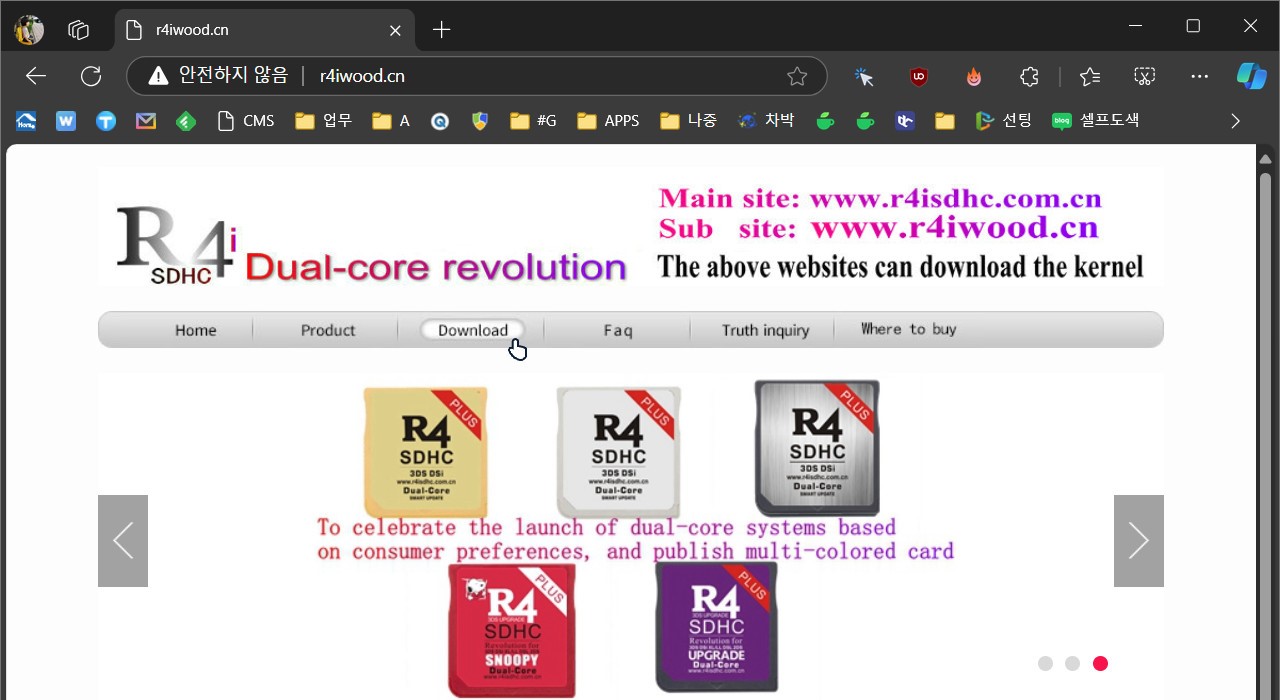
Task: Click the page scrollbar up arrow
Action: pyautogui.click(x=1265, y=159)
